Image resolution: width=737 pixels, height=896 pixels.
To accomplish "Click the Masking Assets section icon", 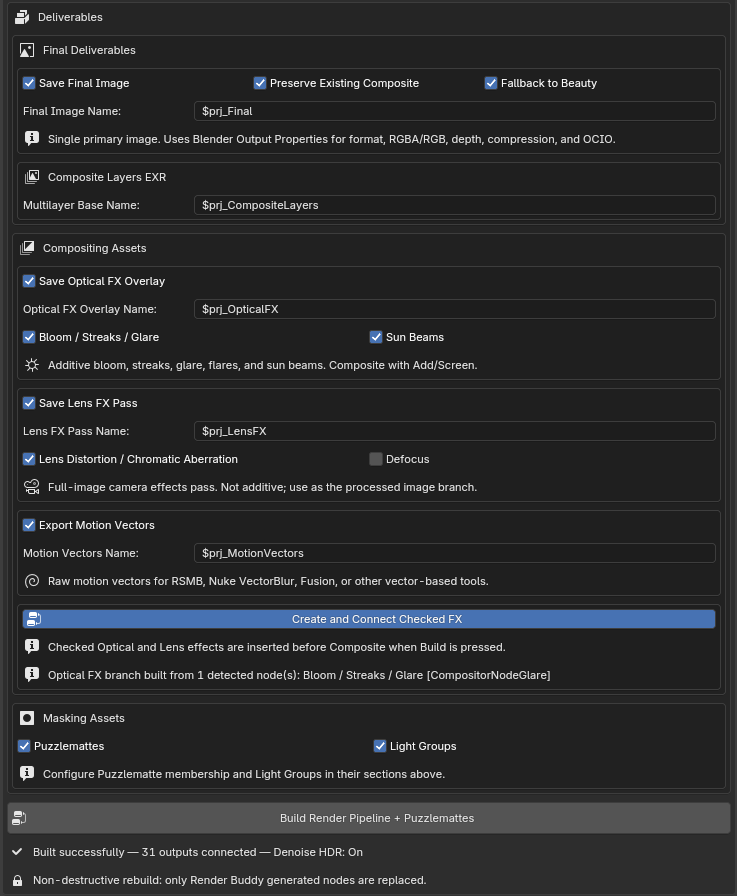I will (x=27, y=718).
